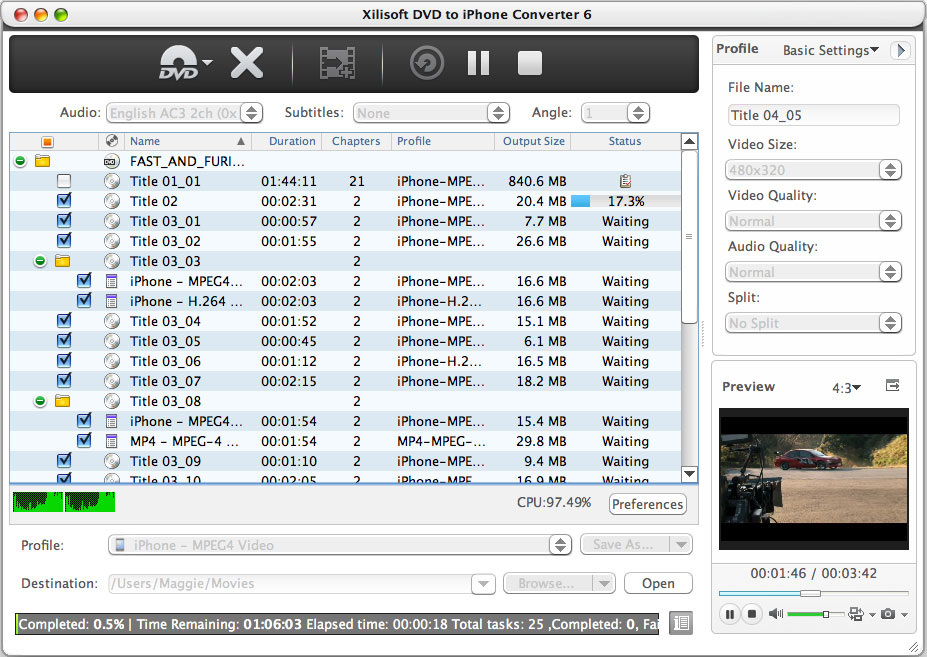The height and width of the screenshot is (657, 927).
Task: Click the log icon in Title 01_01 status
Action: click(625, 181)
